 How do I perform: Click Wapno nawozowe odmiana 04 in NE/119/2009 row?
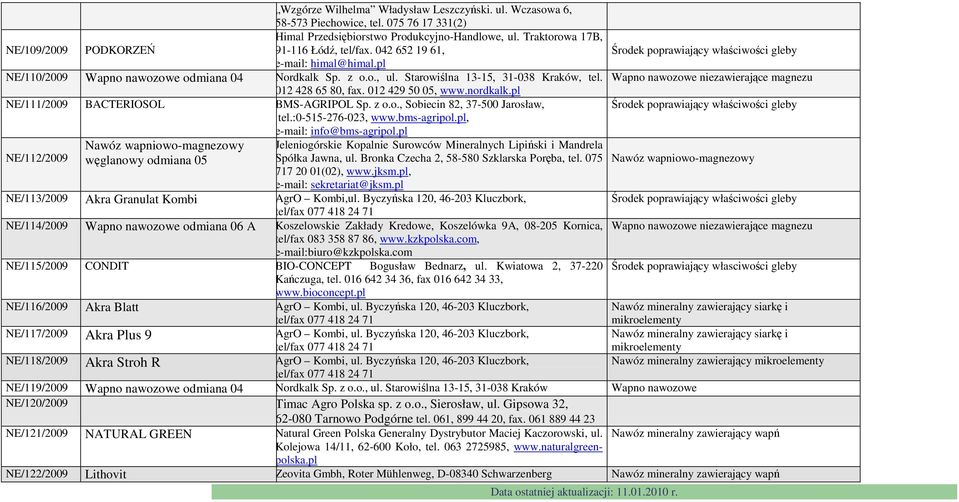tap(164, 389)
